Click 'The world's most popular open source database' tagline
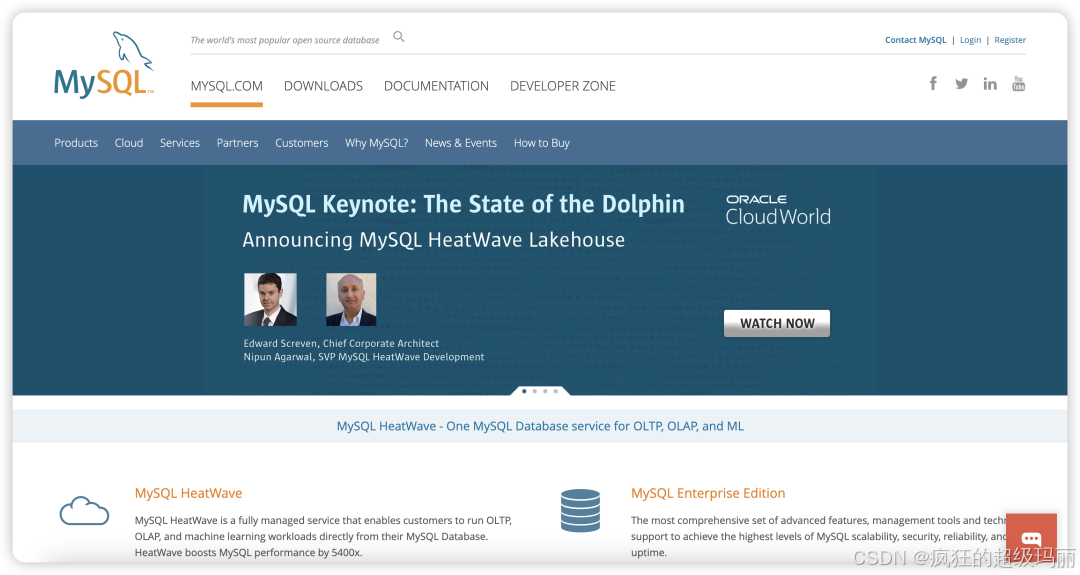Screen dimensions: 1080x575 coord(284,40)
